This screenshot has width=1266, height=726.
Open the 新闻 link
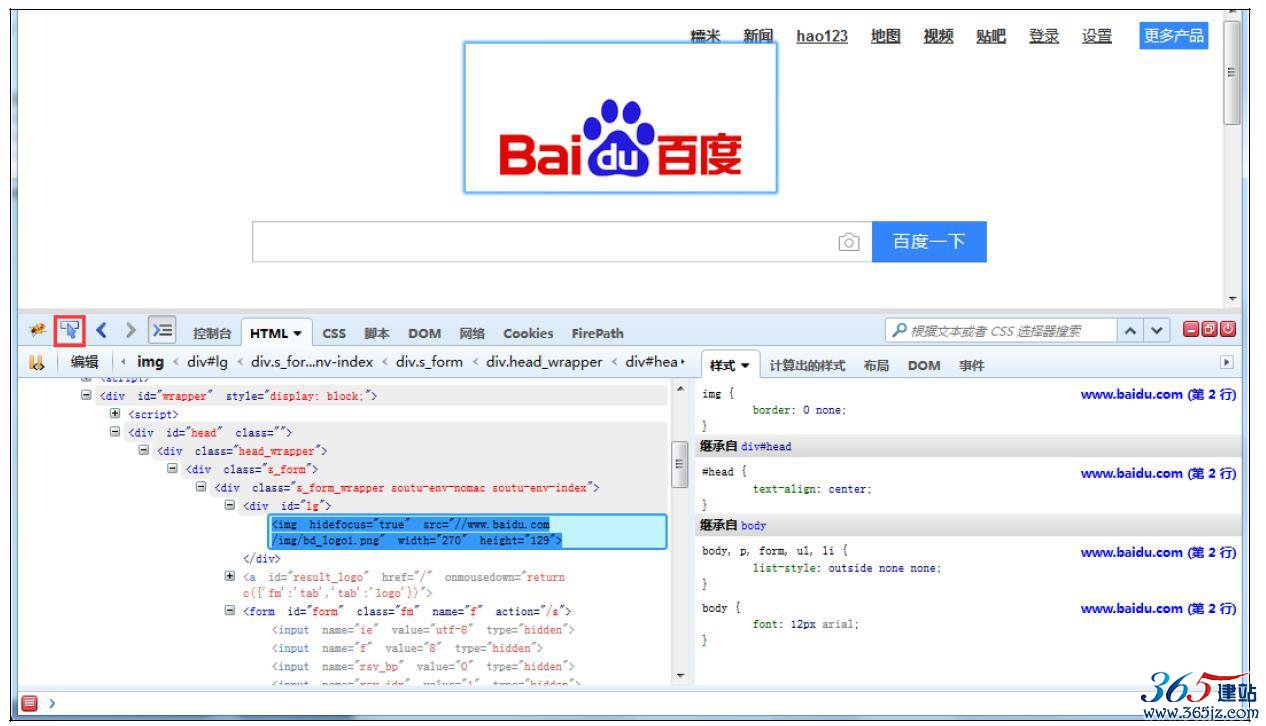(x=758, y=36)
